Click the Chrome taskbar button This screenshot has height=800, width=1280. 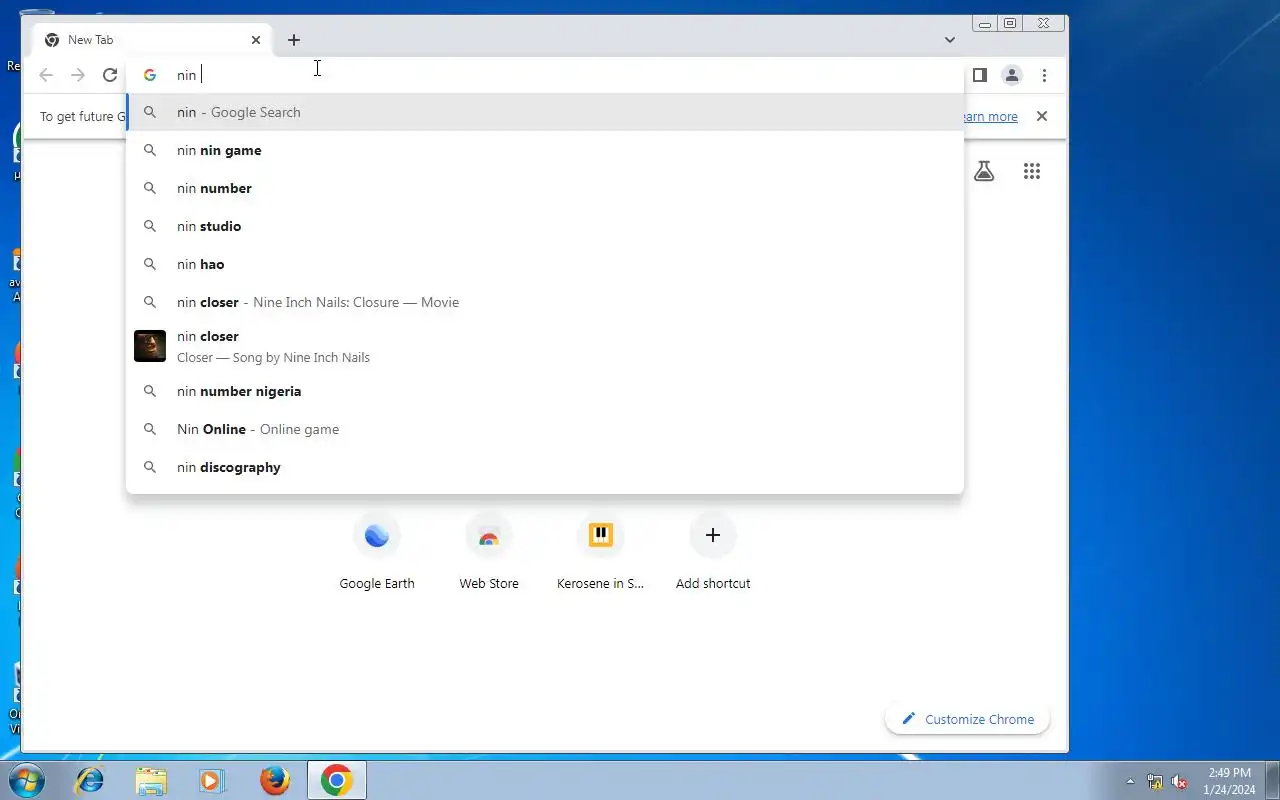(337, 780)
